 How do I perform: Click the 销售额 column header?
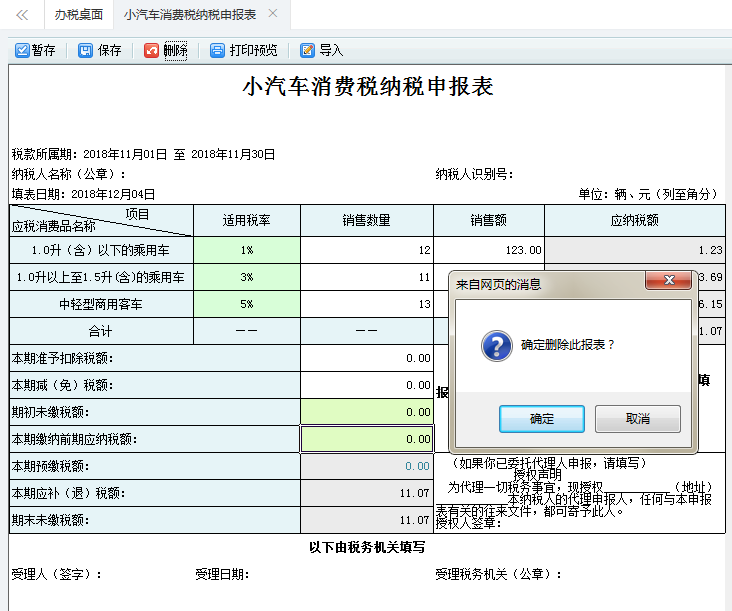(x=489, y=220)
